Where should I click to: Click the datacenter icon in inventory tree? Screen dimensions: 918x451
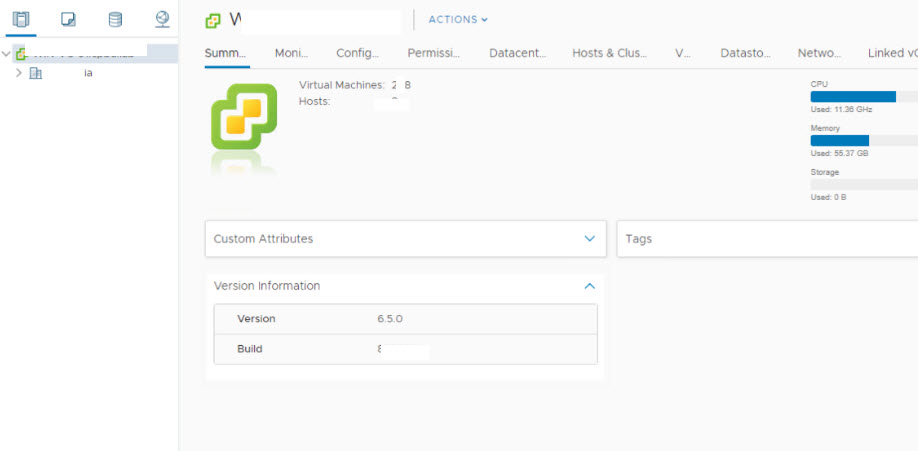[36, 73]
